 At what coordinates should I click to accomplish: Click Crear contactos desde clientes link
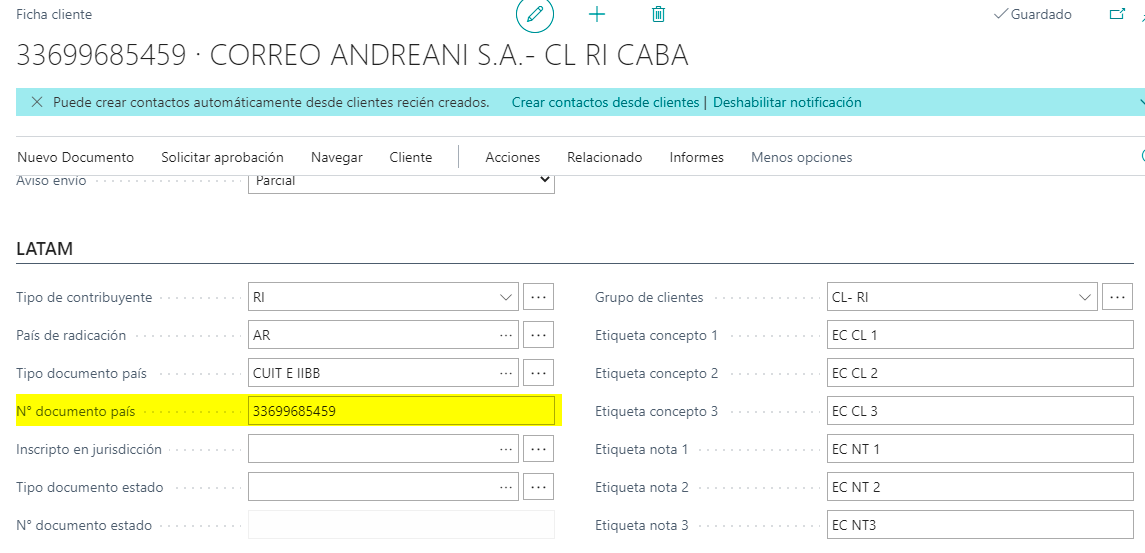(x=605, y=102)
